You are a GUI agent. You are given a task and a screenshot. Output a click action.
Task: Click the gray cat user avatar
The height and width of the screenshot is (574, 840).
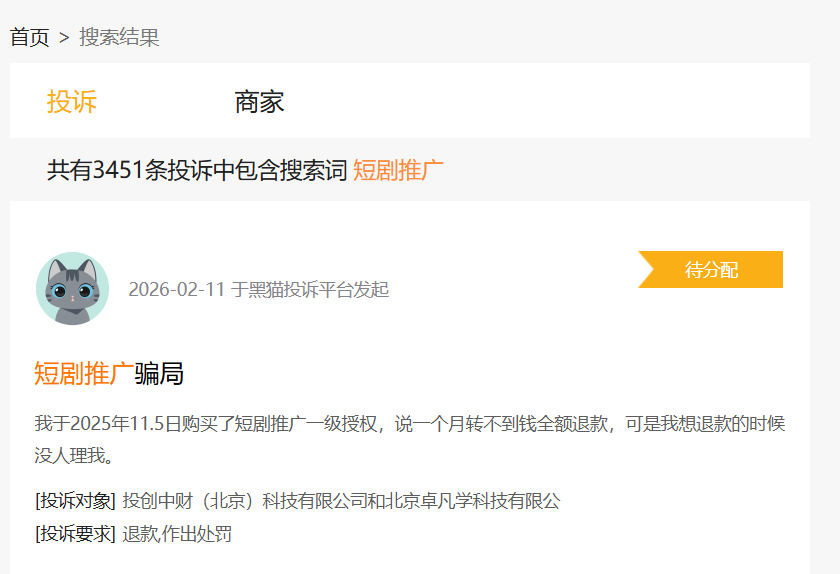(72, 288)
